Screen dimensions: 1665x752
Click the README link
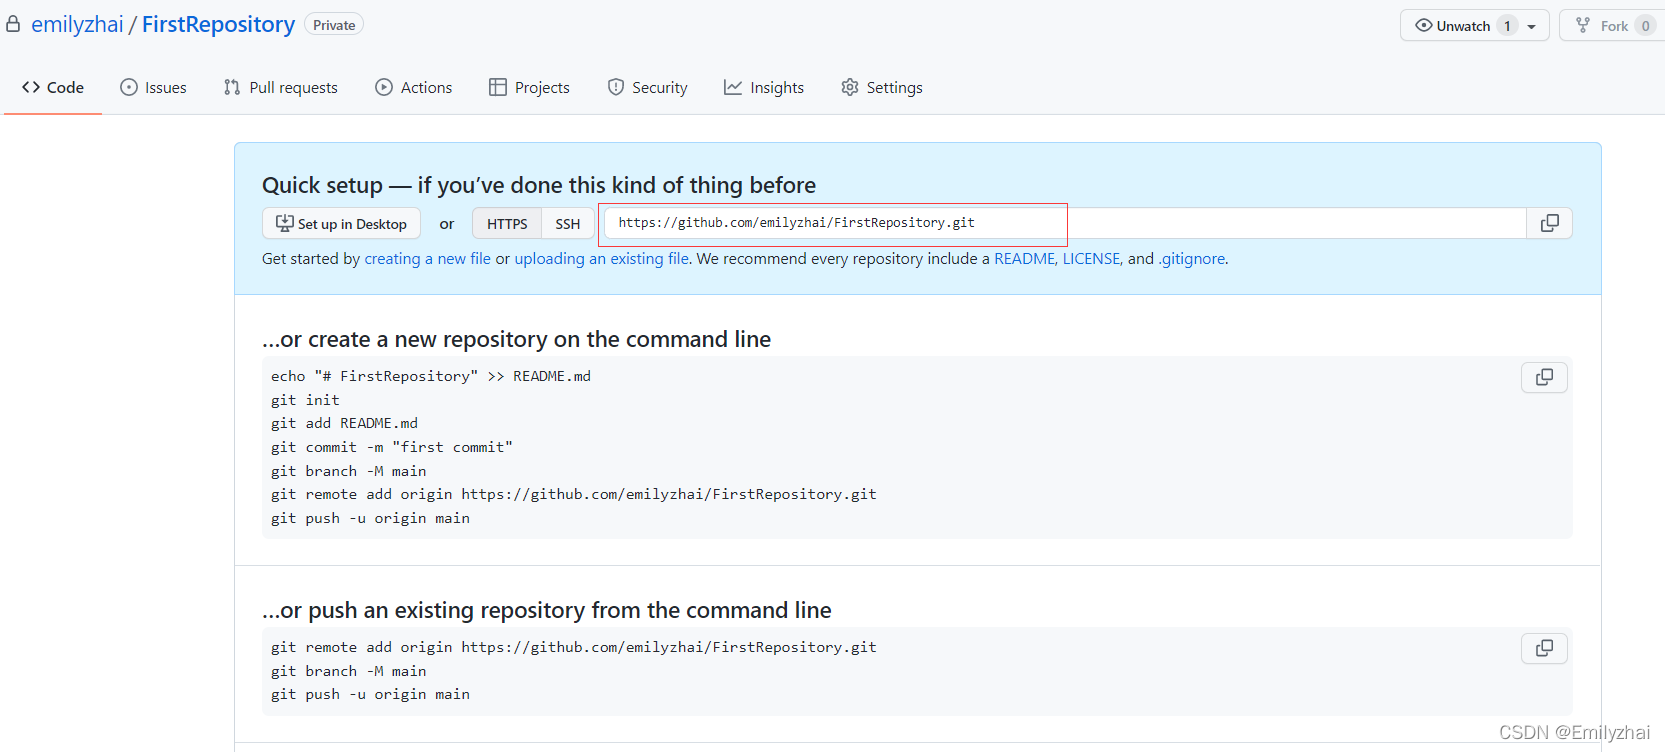coord(1024,258)
